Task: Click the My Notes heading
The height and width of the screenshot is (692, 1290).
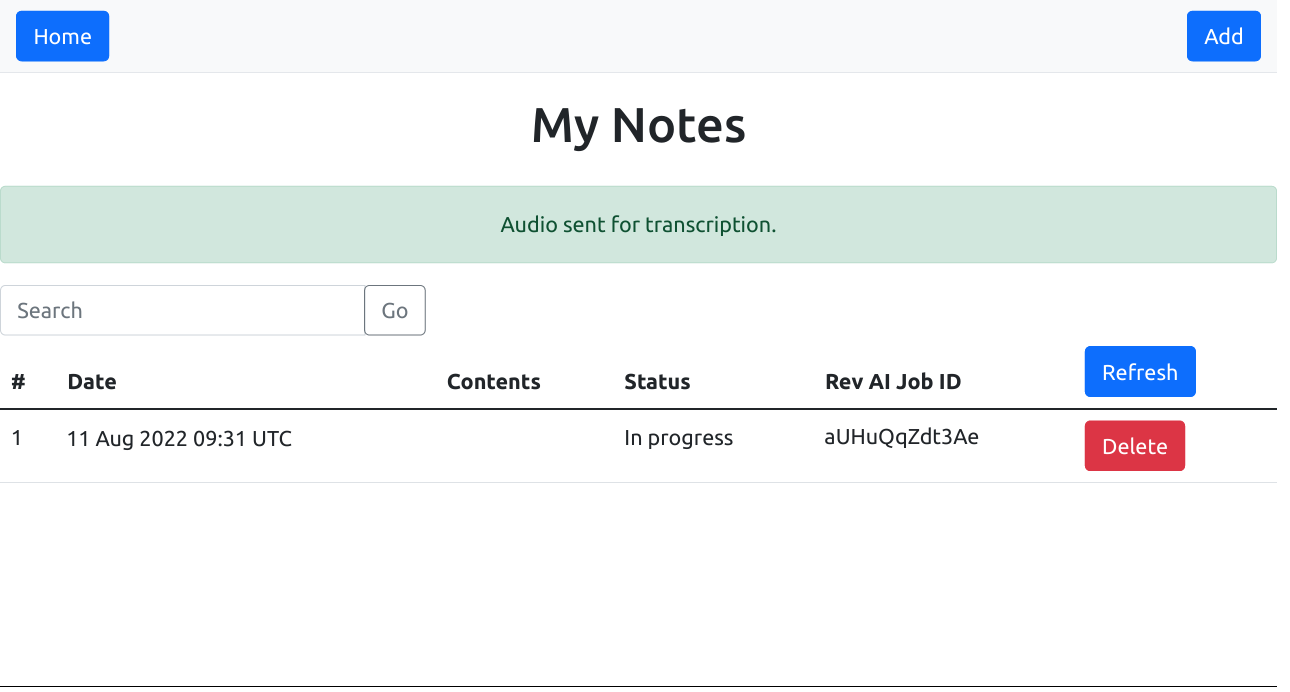Action: click(x=638, y=126)
